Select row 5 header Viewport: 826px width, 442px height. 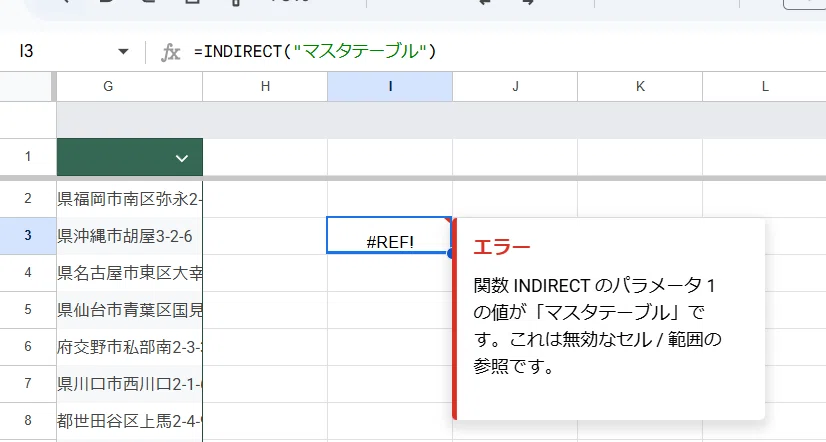coord(28,309)
